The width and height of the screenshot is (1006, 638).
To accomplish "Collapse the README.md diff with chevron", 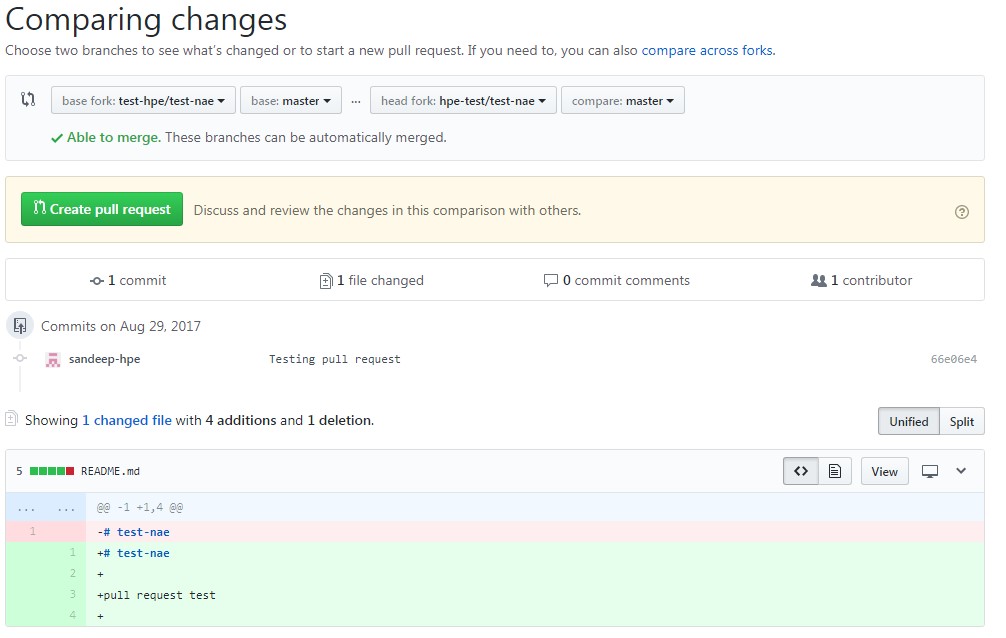I will [961, 470].
